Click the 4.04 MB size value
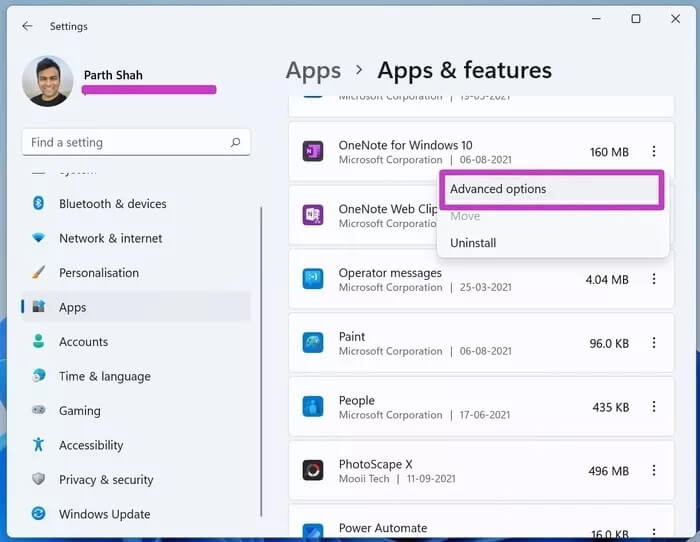The width and height of the screenshot is (700, 542). pos(607,279)
